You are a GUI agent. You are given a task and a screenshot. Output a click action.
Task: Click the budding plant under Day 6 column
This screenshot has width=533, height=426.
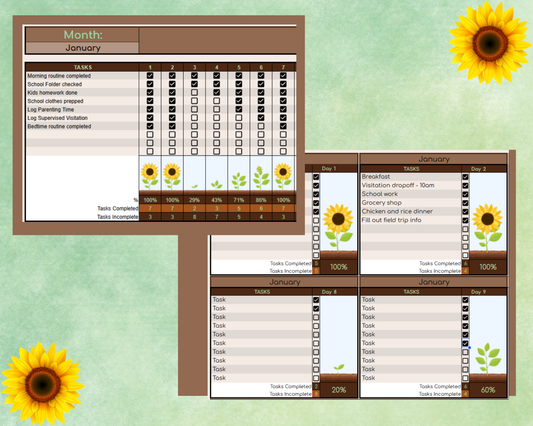(x=261, y=178)
